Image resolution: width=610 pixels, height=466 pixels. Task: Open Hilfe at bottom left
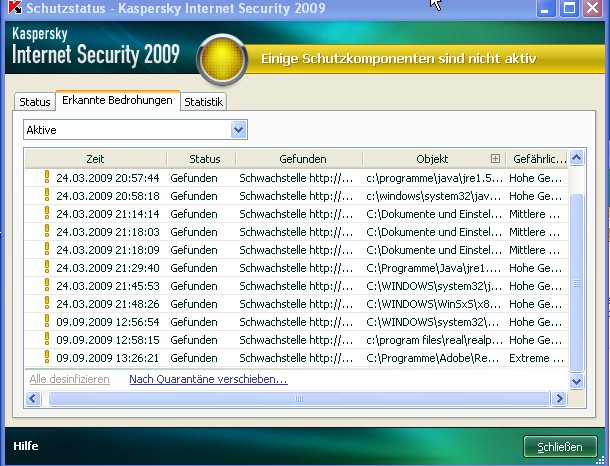coord(26,446)
